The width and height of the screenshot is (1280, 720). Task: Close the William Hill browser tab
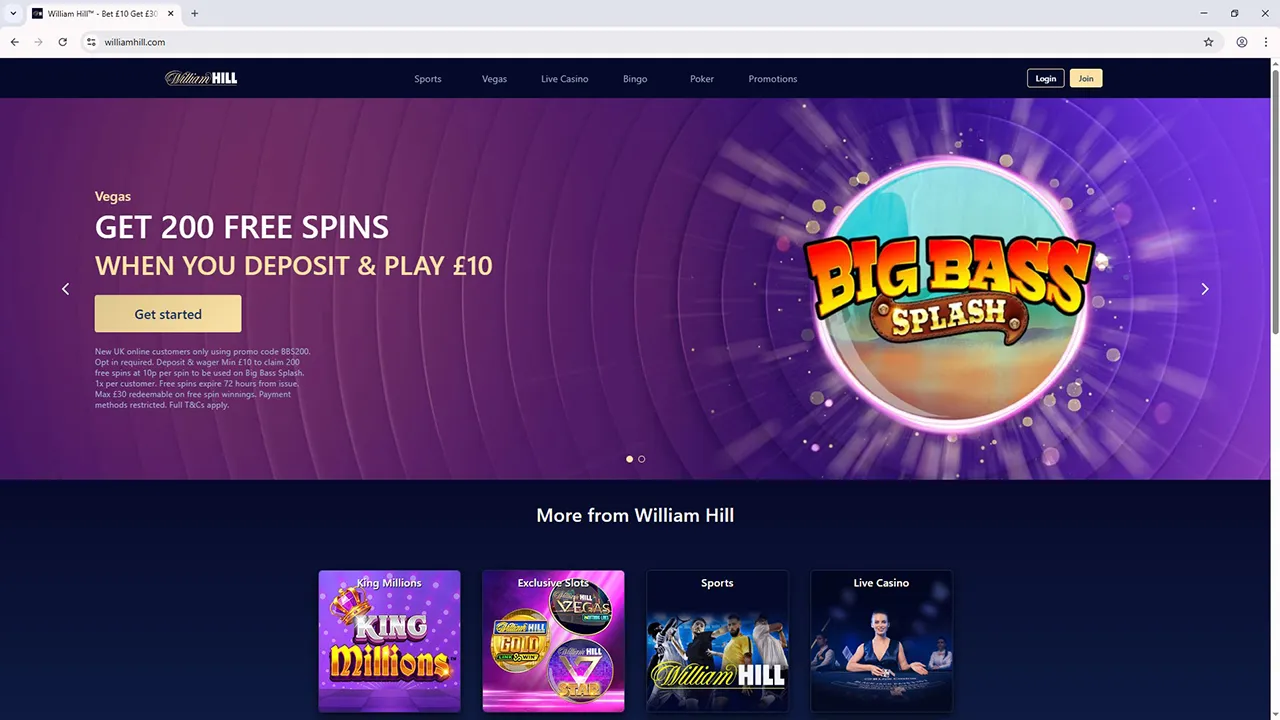pos(171,13)
